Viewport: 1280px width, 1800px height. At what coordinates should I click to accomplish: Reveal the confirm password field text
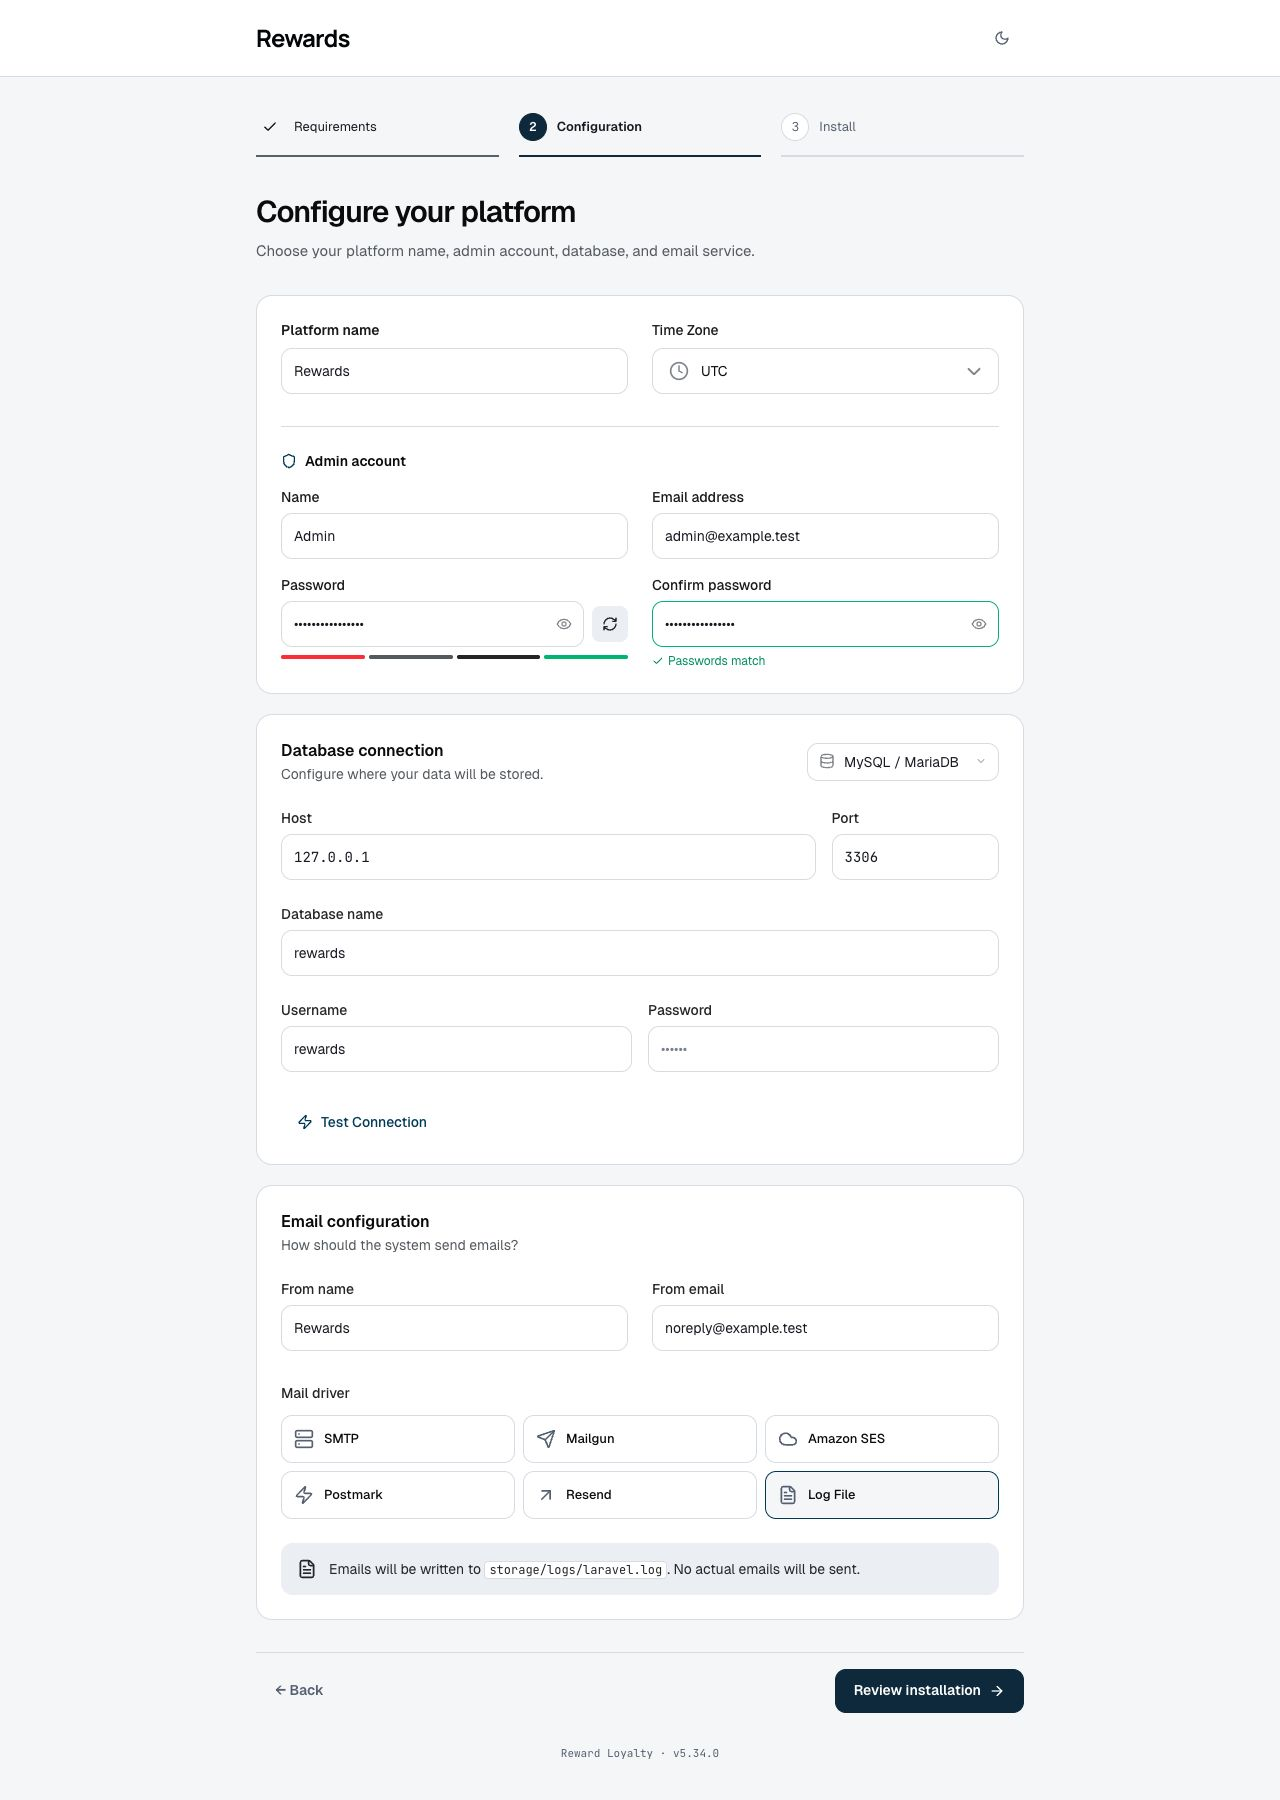tap(979, 624)
